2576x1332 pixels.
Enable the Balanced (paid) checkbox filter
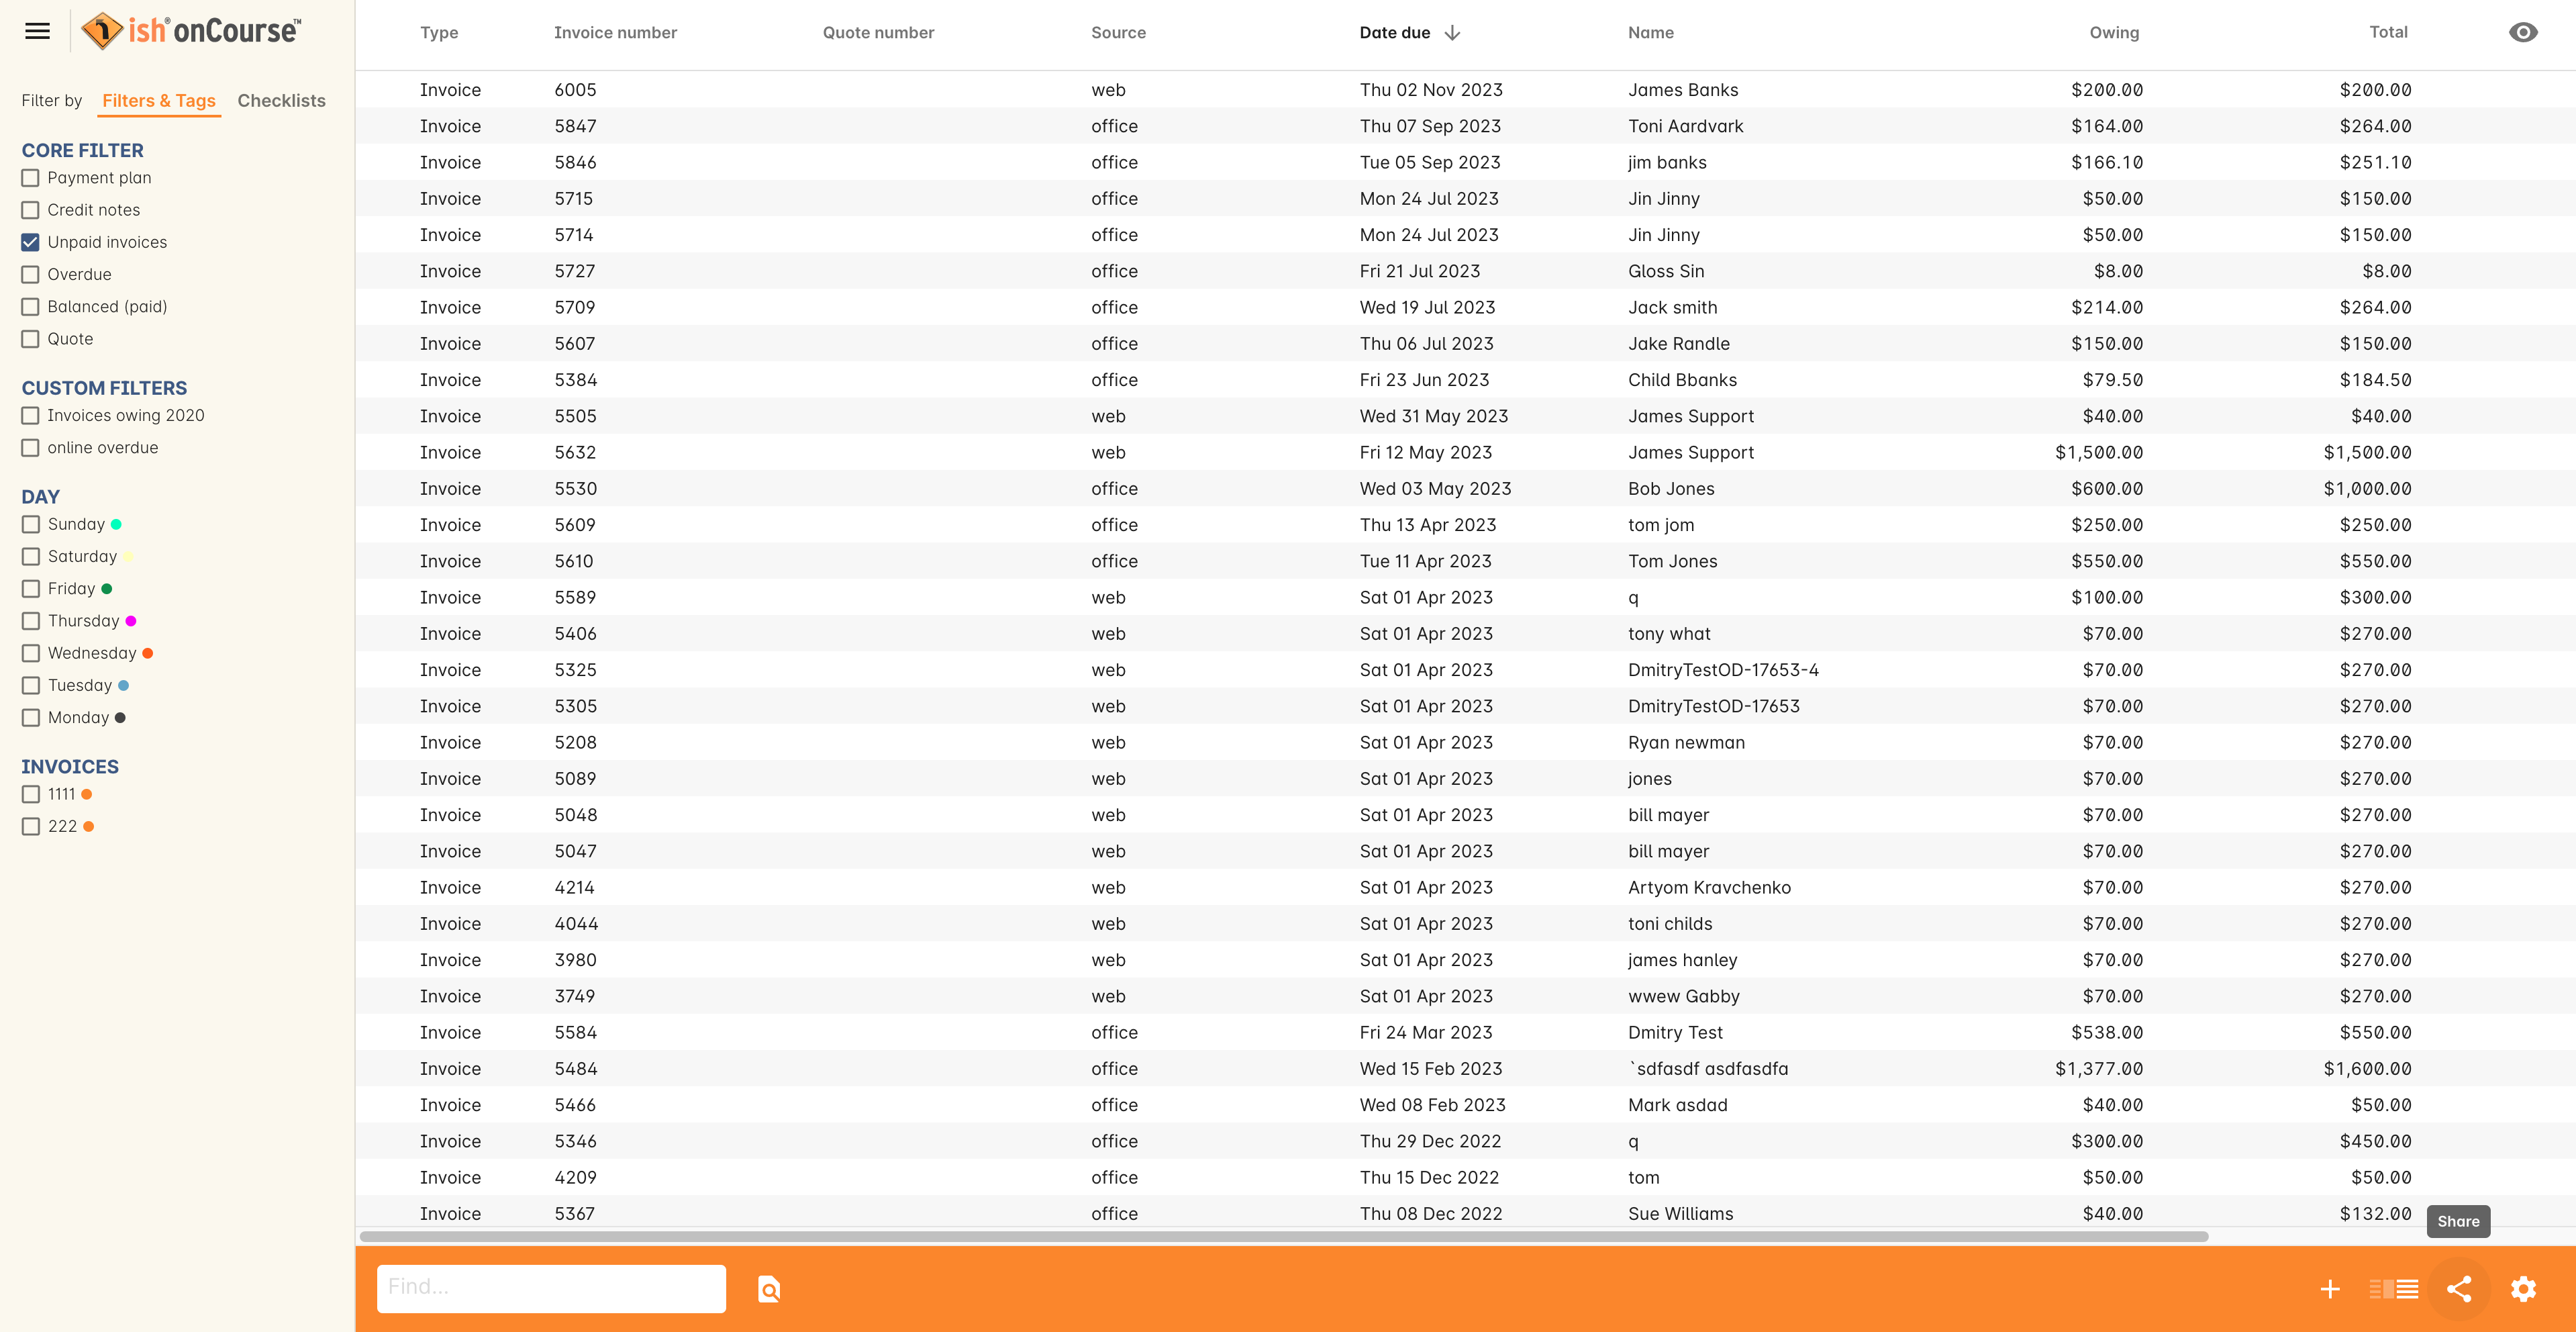click(x=31, y=306)
